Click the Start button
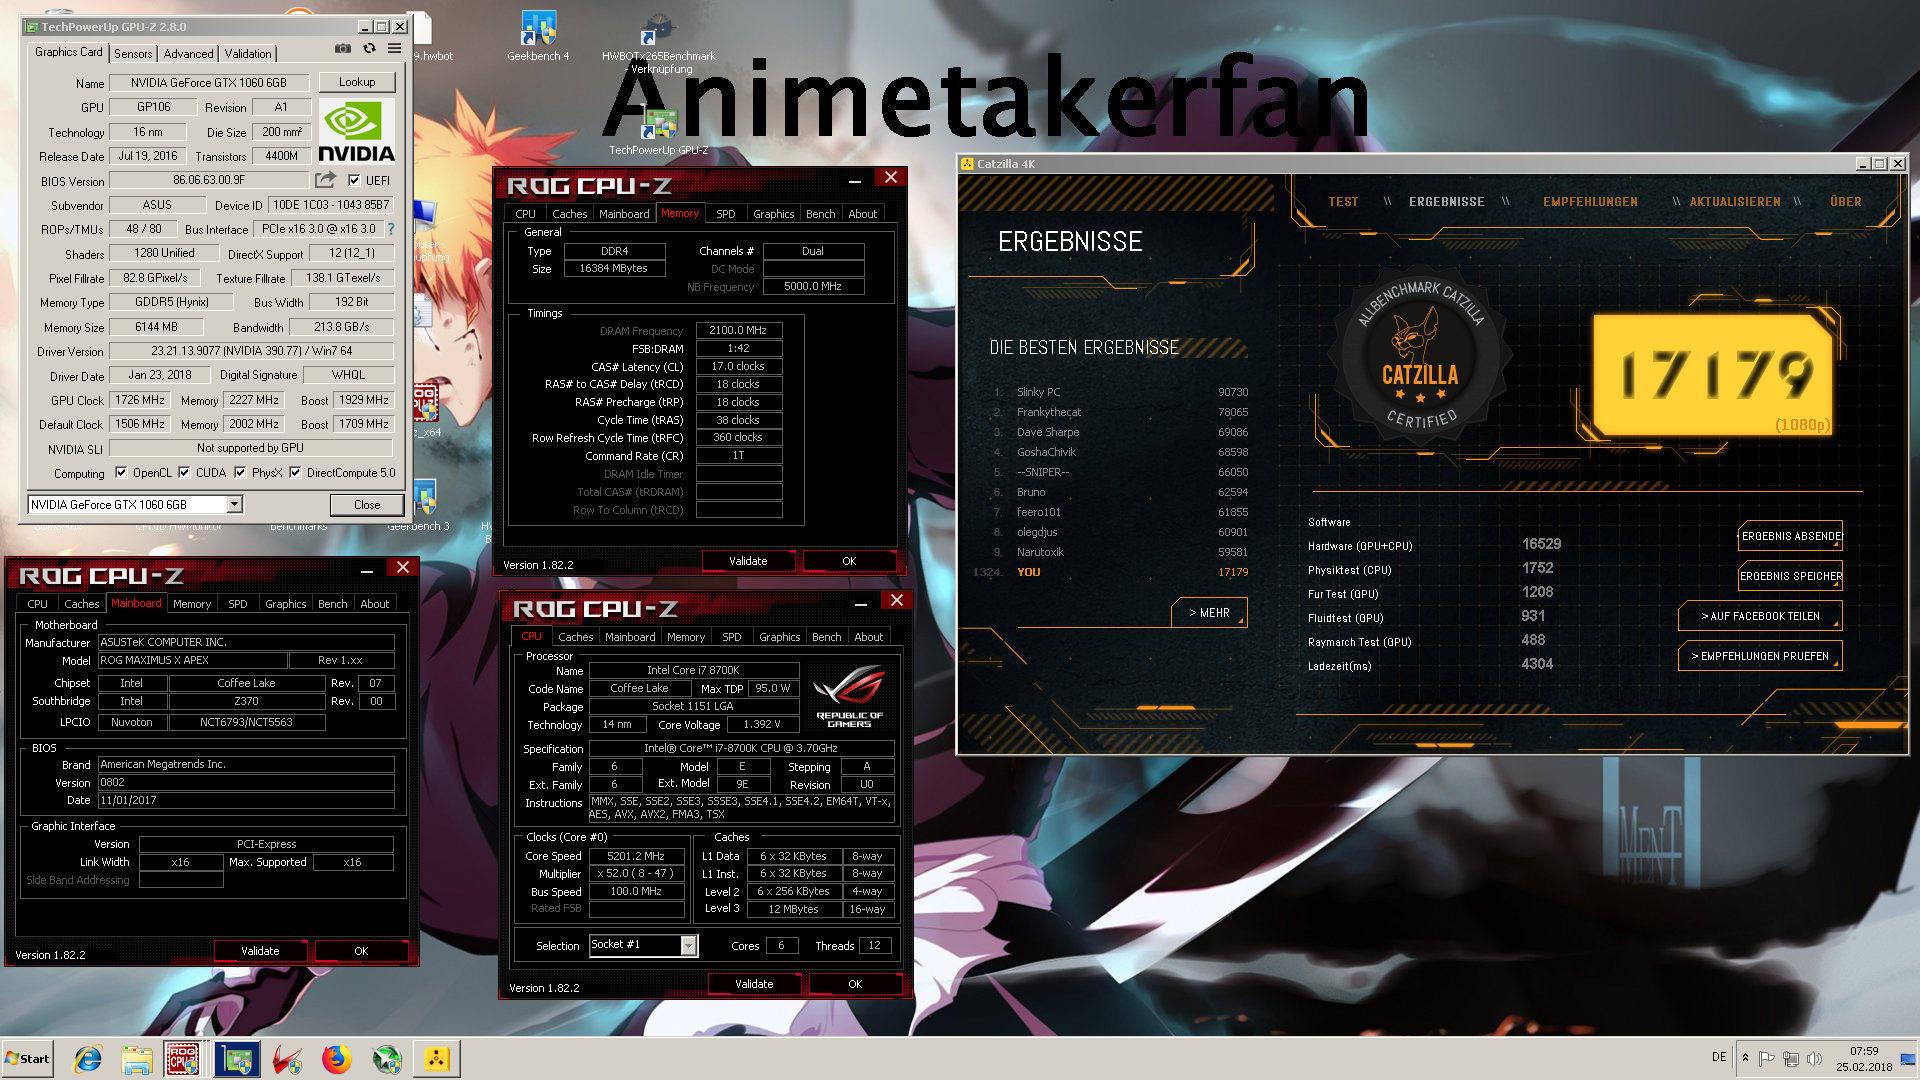1920x1080 pixels. 27,1059
